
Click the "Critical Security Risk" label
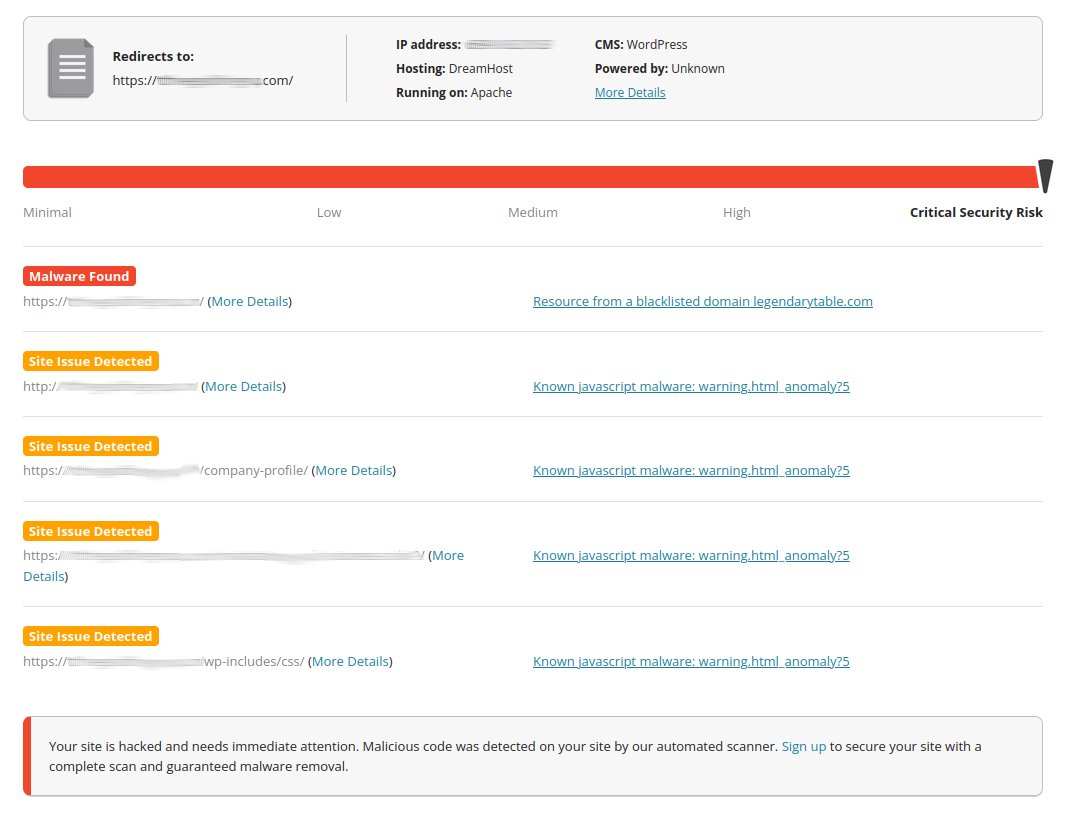point(976,212)
